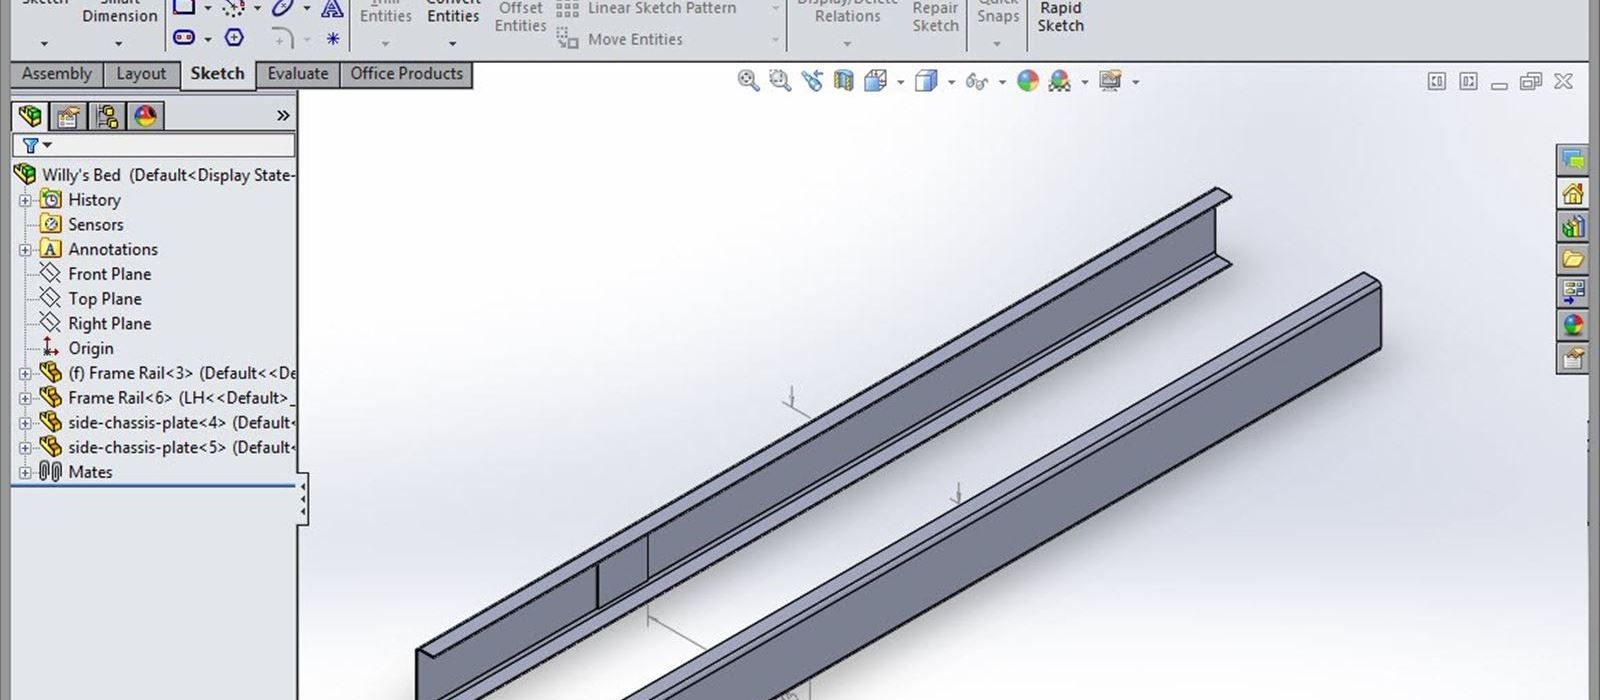Switch to Layout tab

(x=141, y=74)
